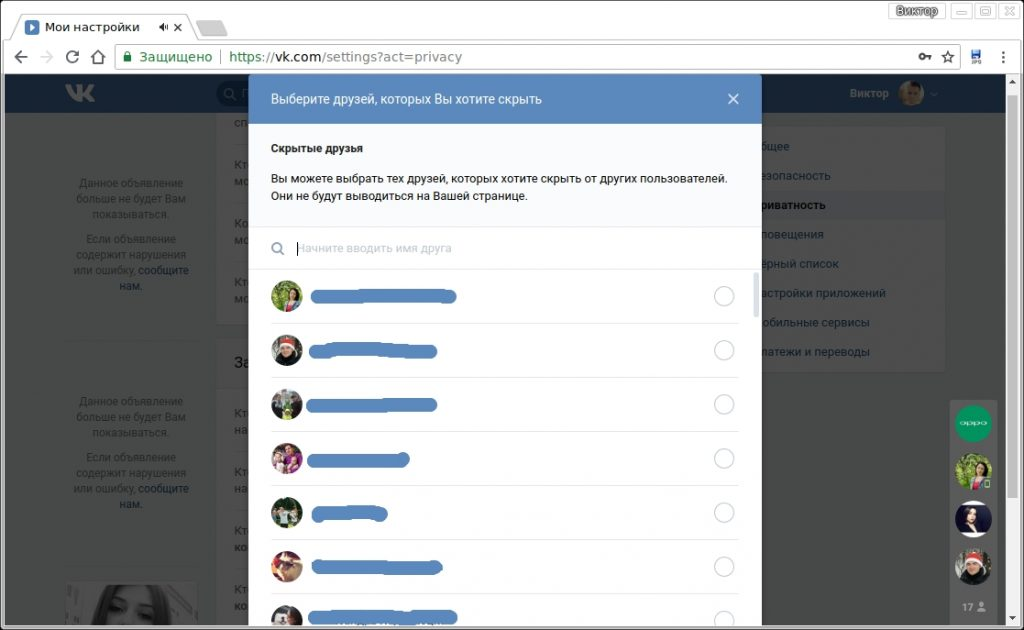Viewport: 1024px width, 630px height.
Task: Open the OPPO chat sidebar thumbnail
Action: (973, 423)
